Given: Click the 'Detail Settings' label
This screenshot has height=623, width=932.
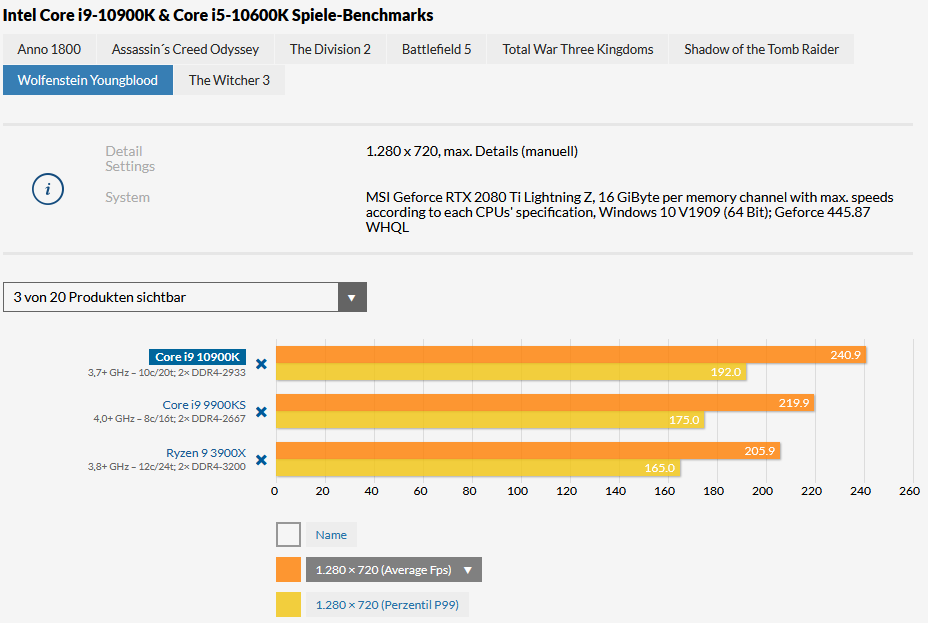Looking at the screenshot, I should (130, 158).
